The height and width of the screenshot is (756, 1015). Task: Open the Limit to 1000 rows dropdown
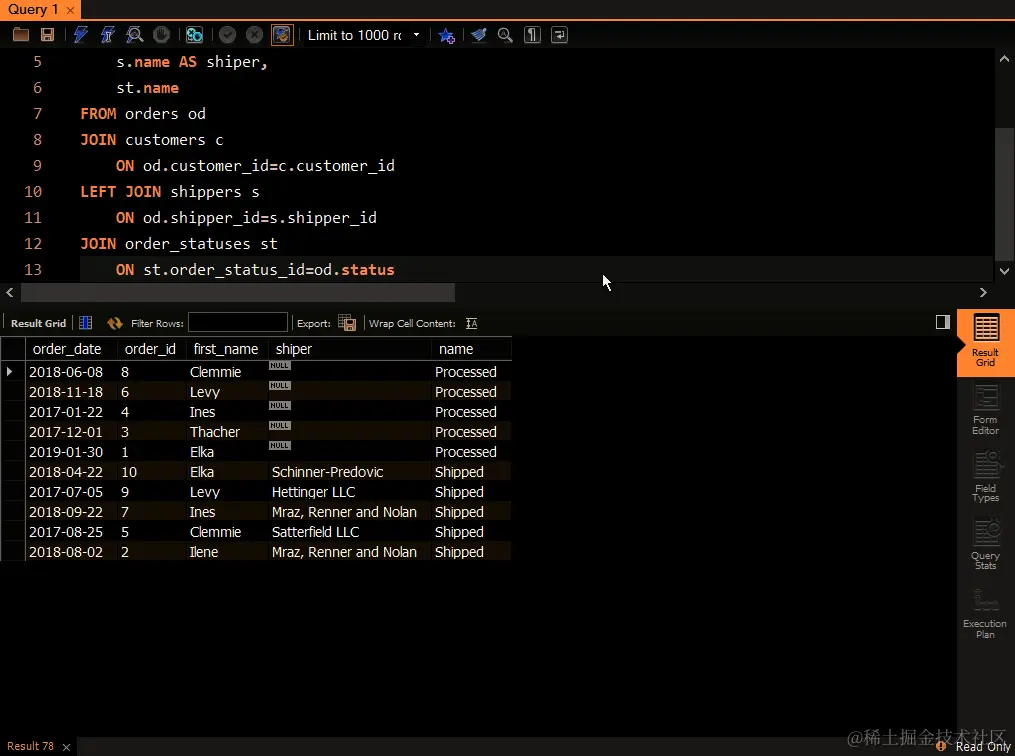416,35
